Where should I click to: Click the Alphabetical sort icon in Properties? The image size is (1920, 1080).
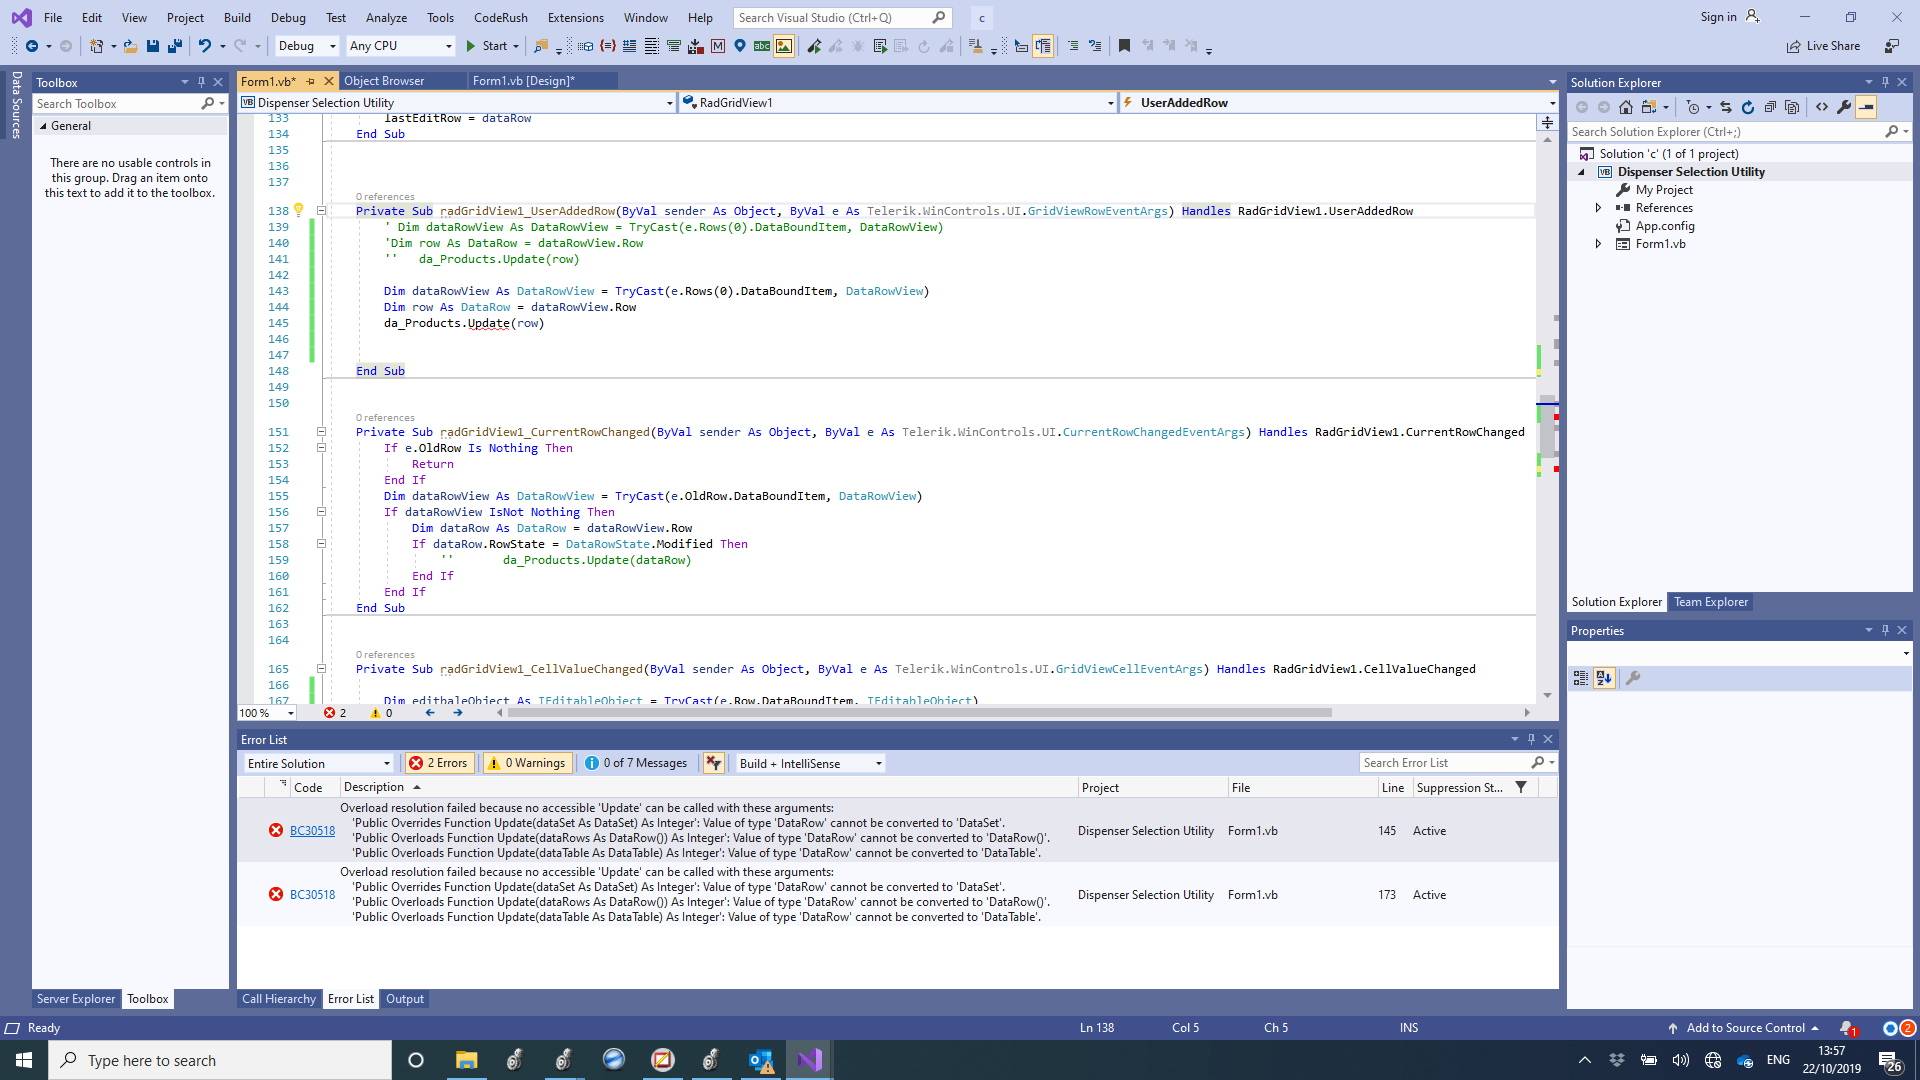(1604, 678)
